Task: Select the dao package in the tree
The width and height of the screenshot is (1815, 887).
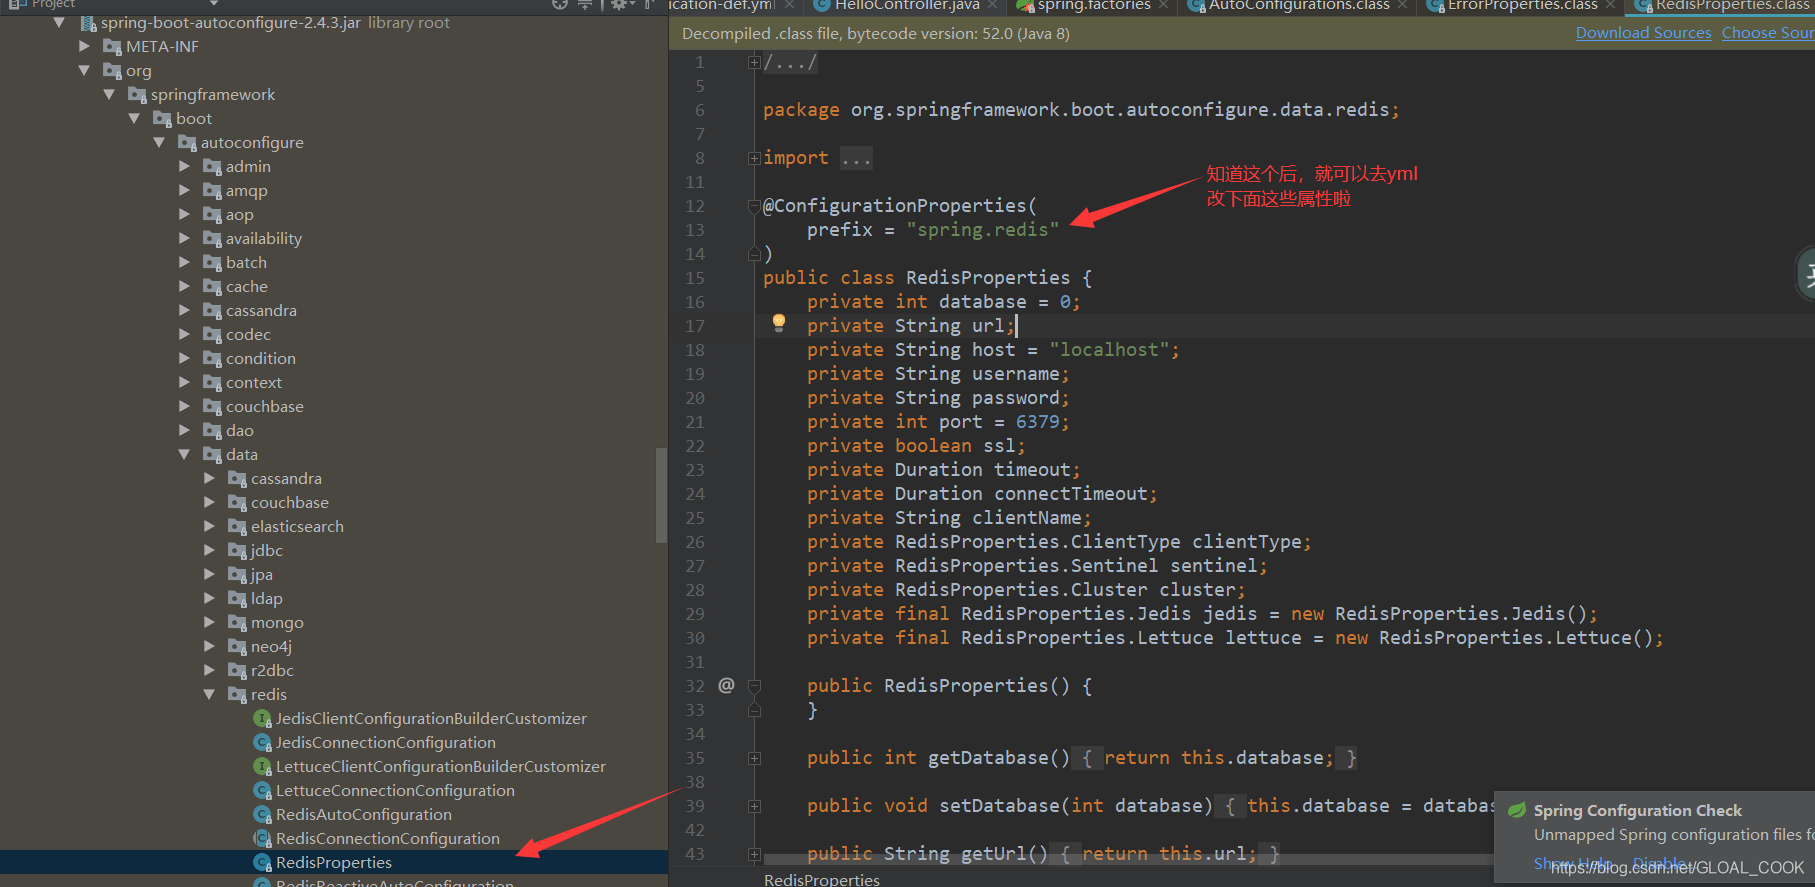Action: (240, 430)
